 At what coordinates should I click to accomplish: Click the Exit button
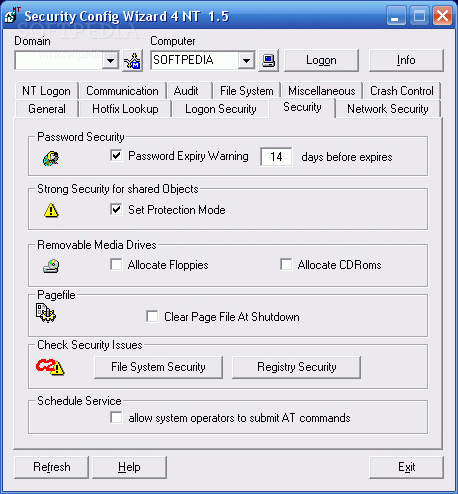point(406,467)
